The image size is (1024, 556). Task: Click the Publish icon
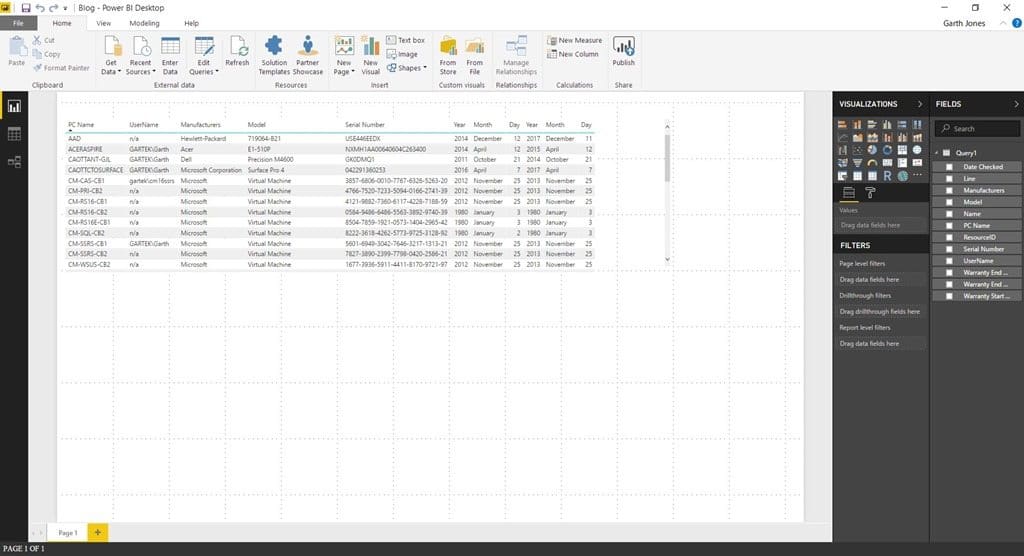point(623,51)
